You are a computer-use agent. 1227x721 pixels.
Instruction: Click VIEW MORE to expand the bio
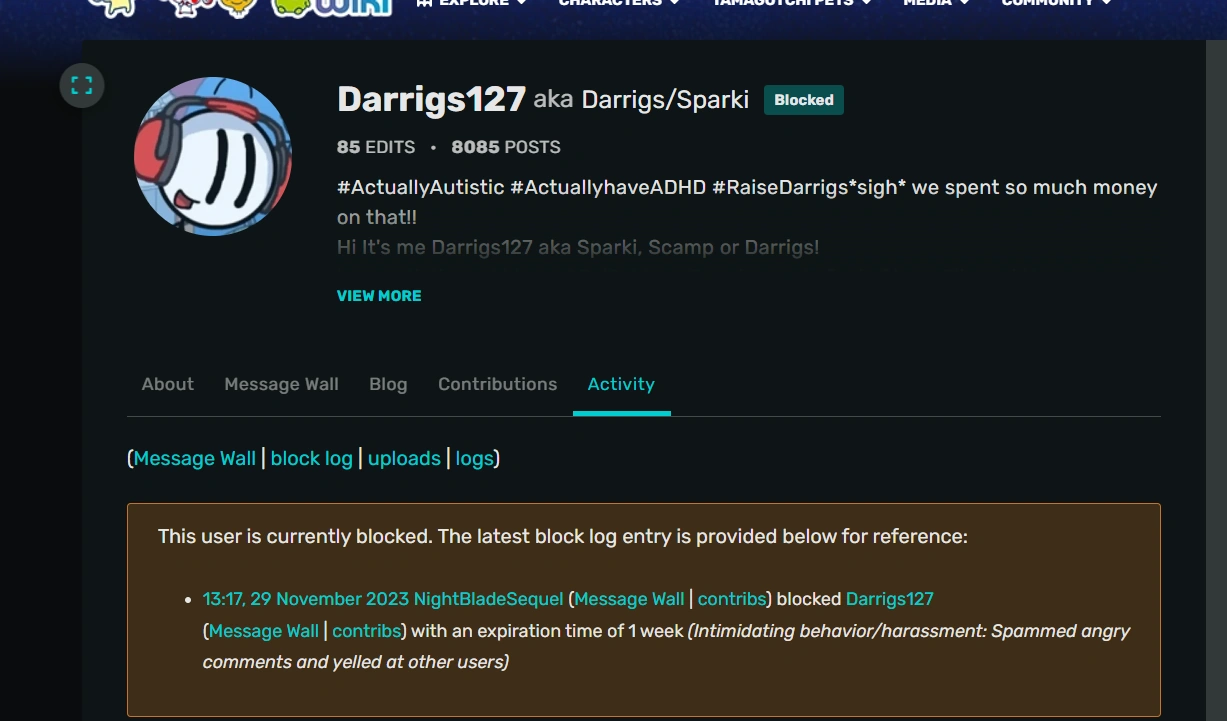click(x=379, y=295)
